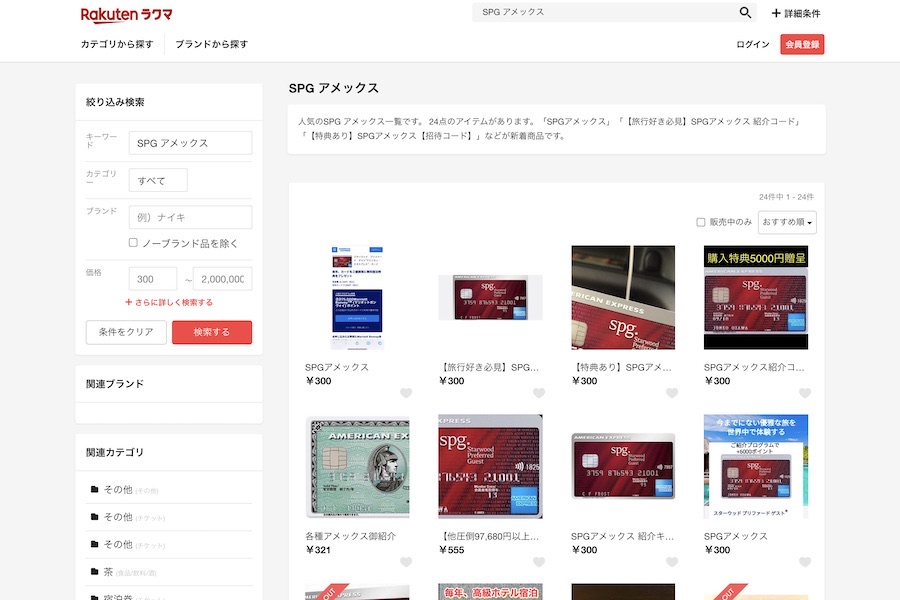900x600 pixels.
Task: Focus the ブランド input field
Action: tap(190, 217)
